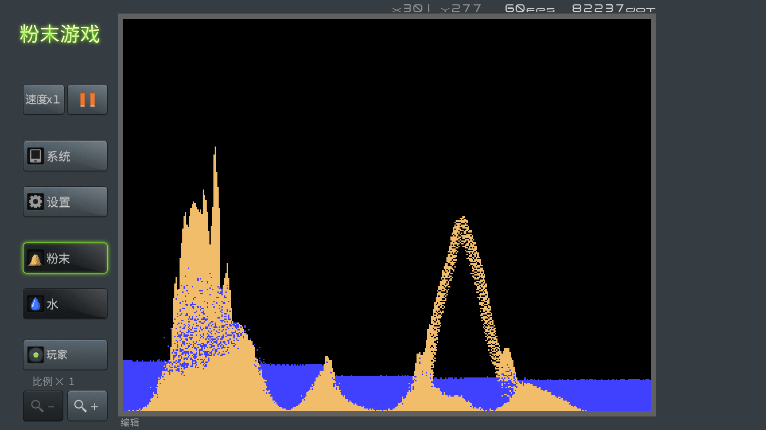Click the 粉末游戏 game title
The height and width of the screenshot is (430, 766).
pos(60,34)
